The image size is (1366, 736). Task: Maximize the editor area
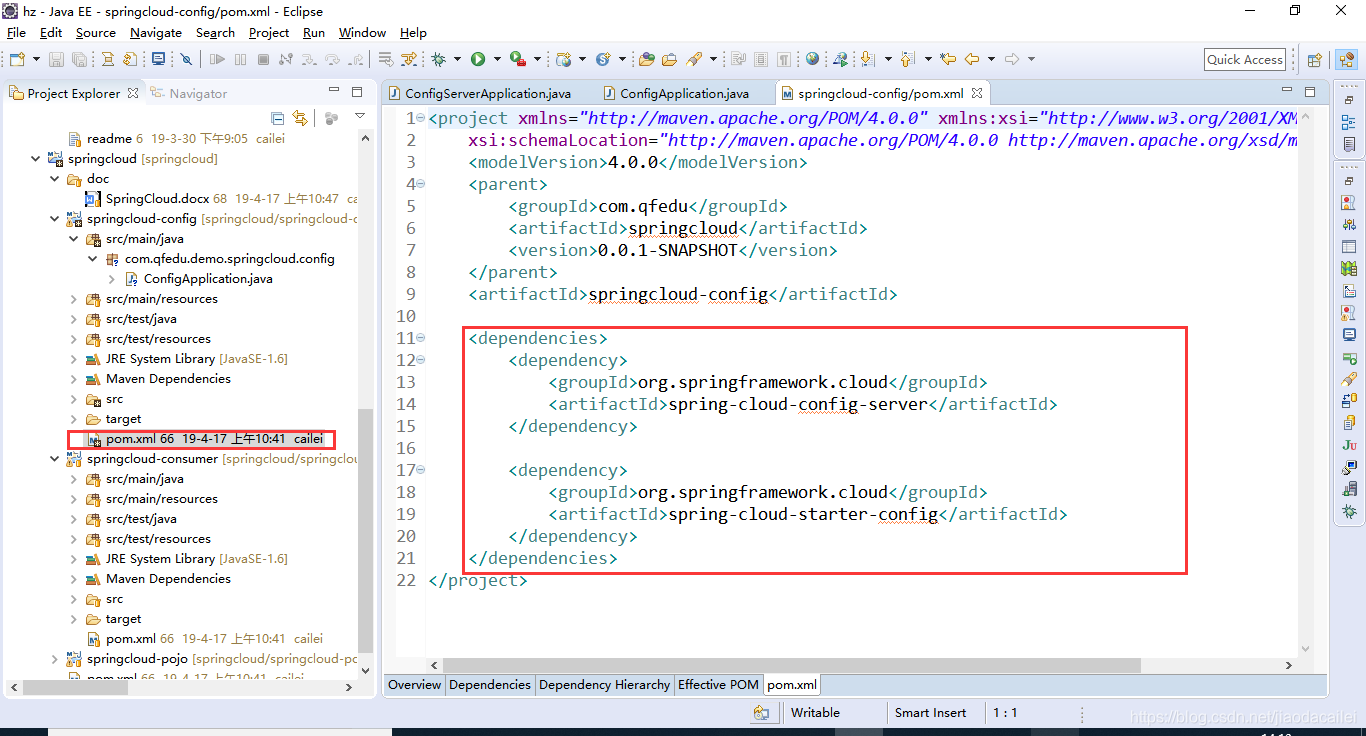[x=1311, y=92]
